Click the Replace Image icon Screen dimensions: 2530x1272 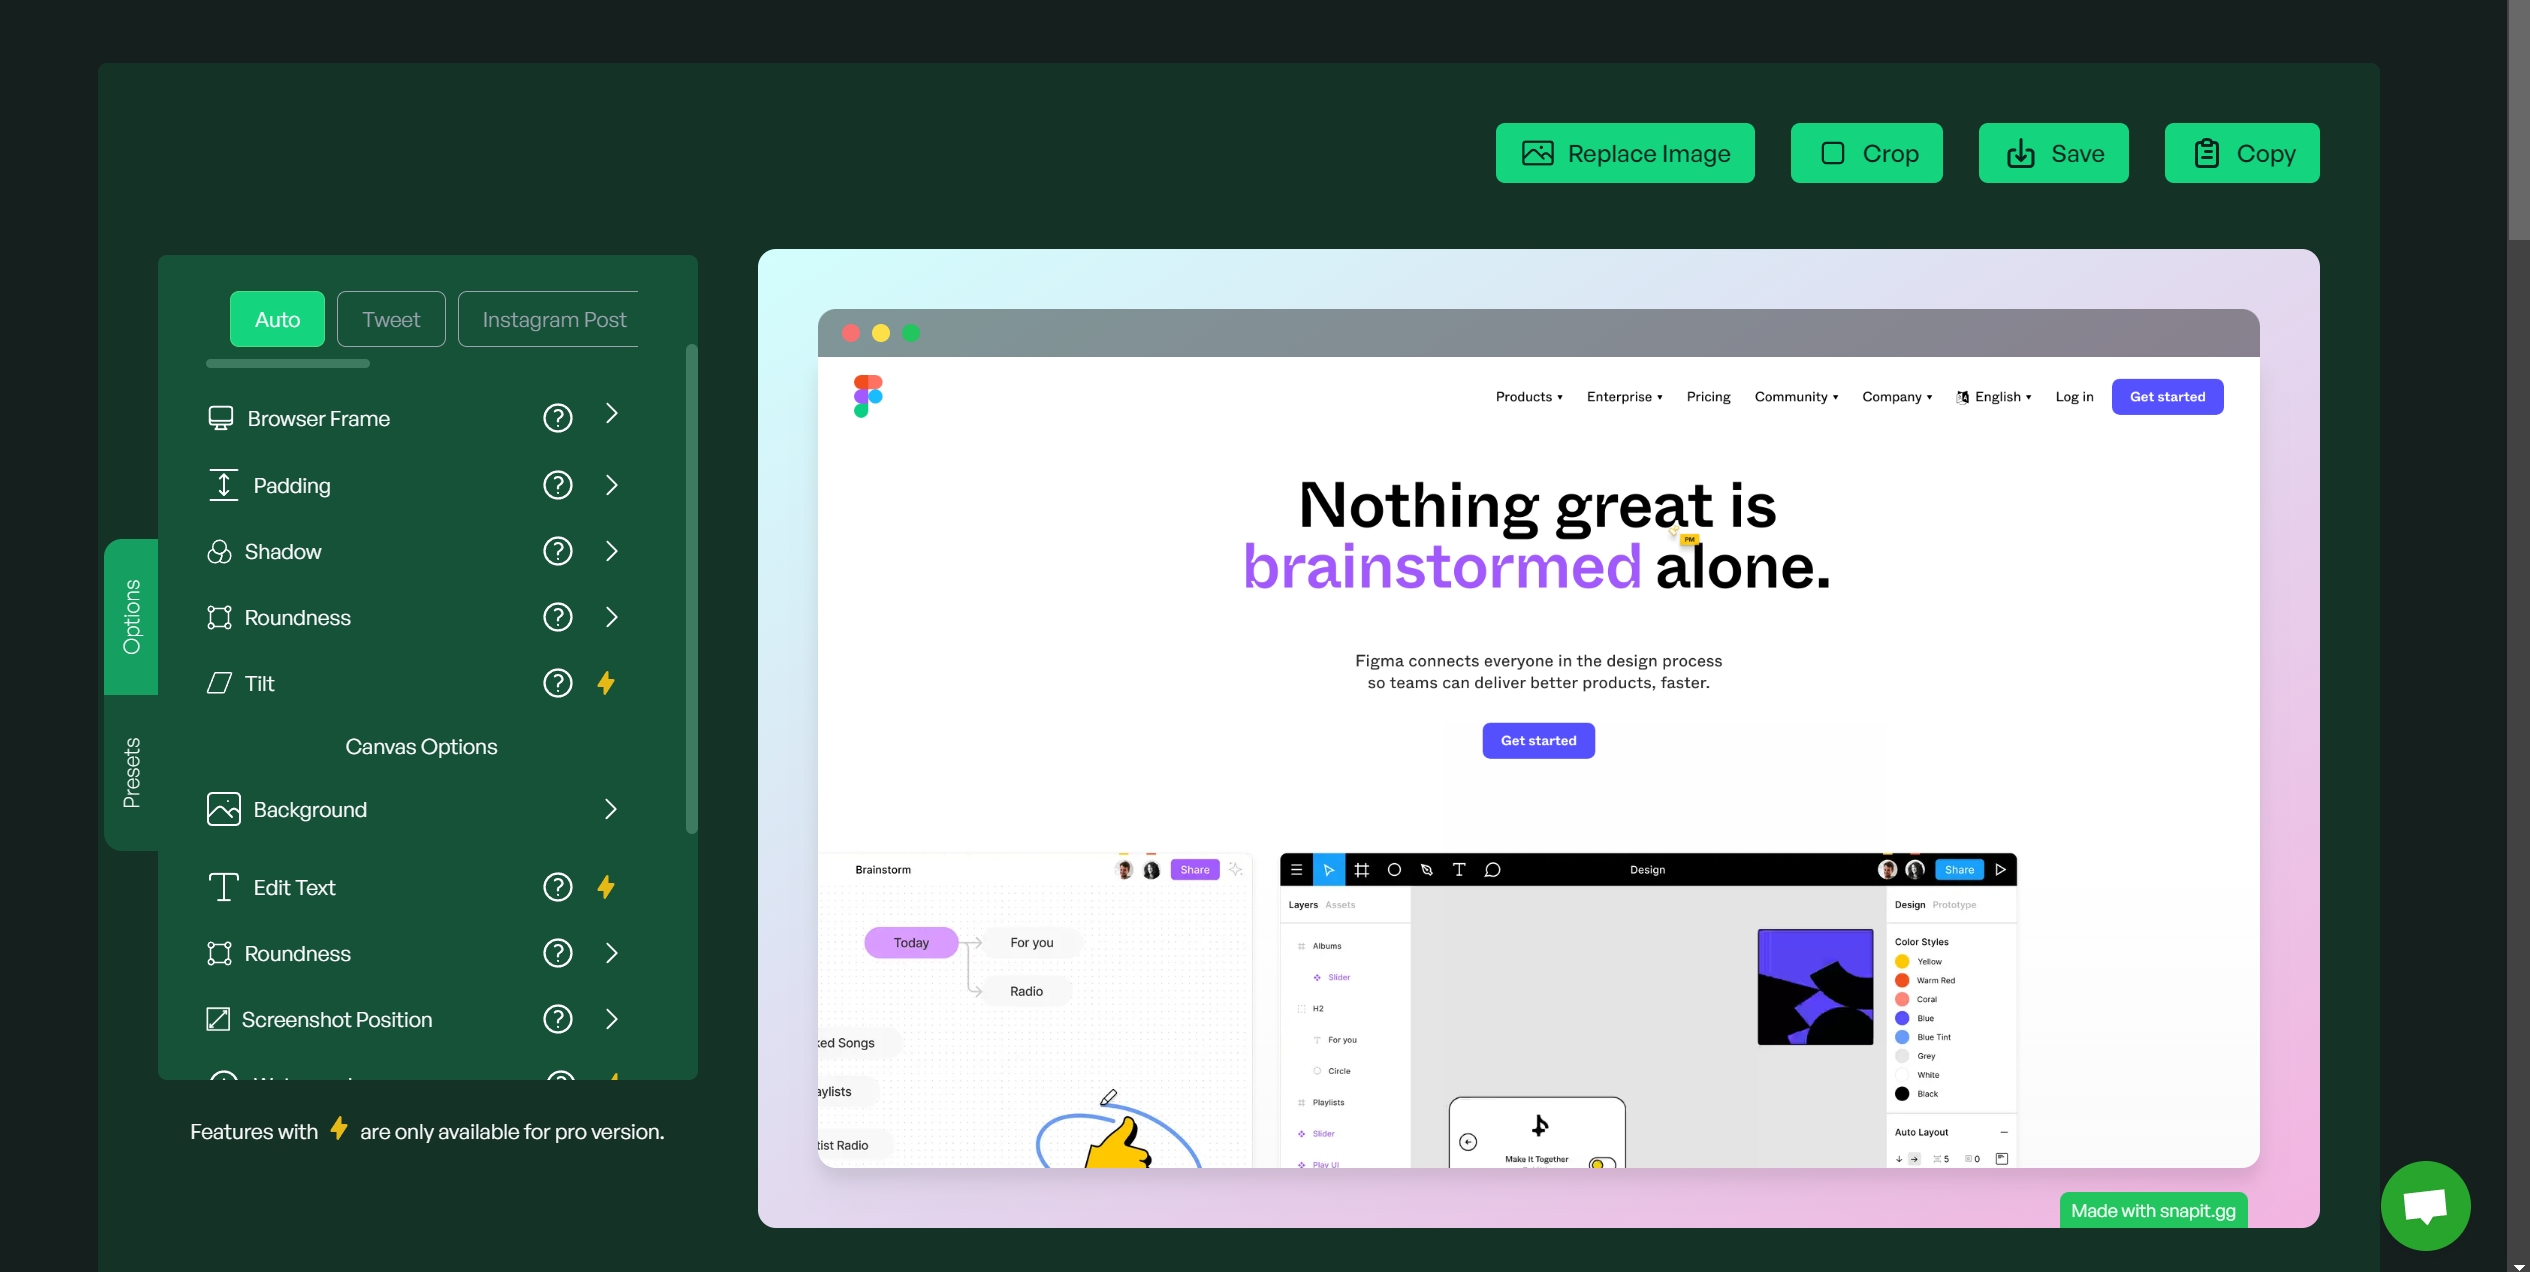1537,153
